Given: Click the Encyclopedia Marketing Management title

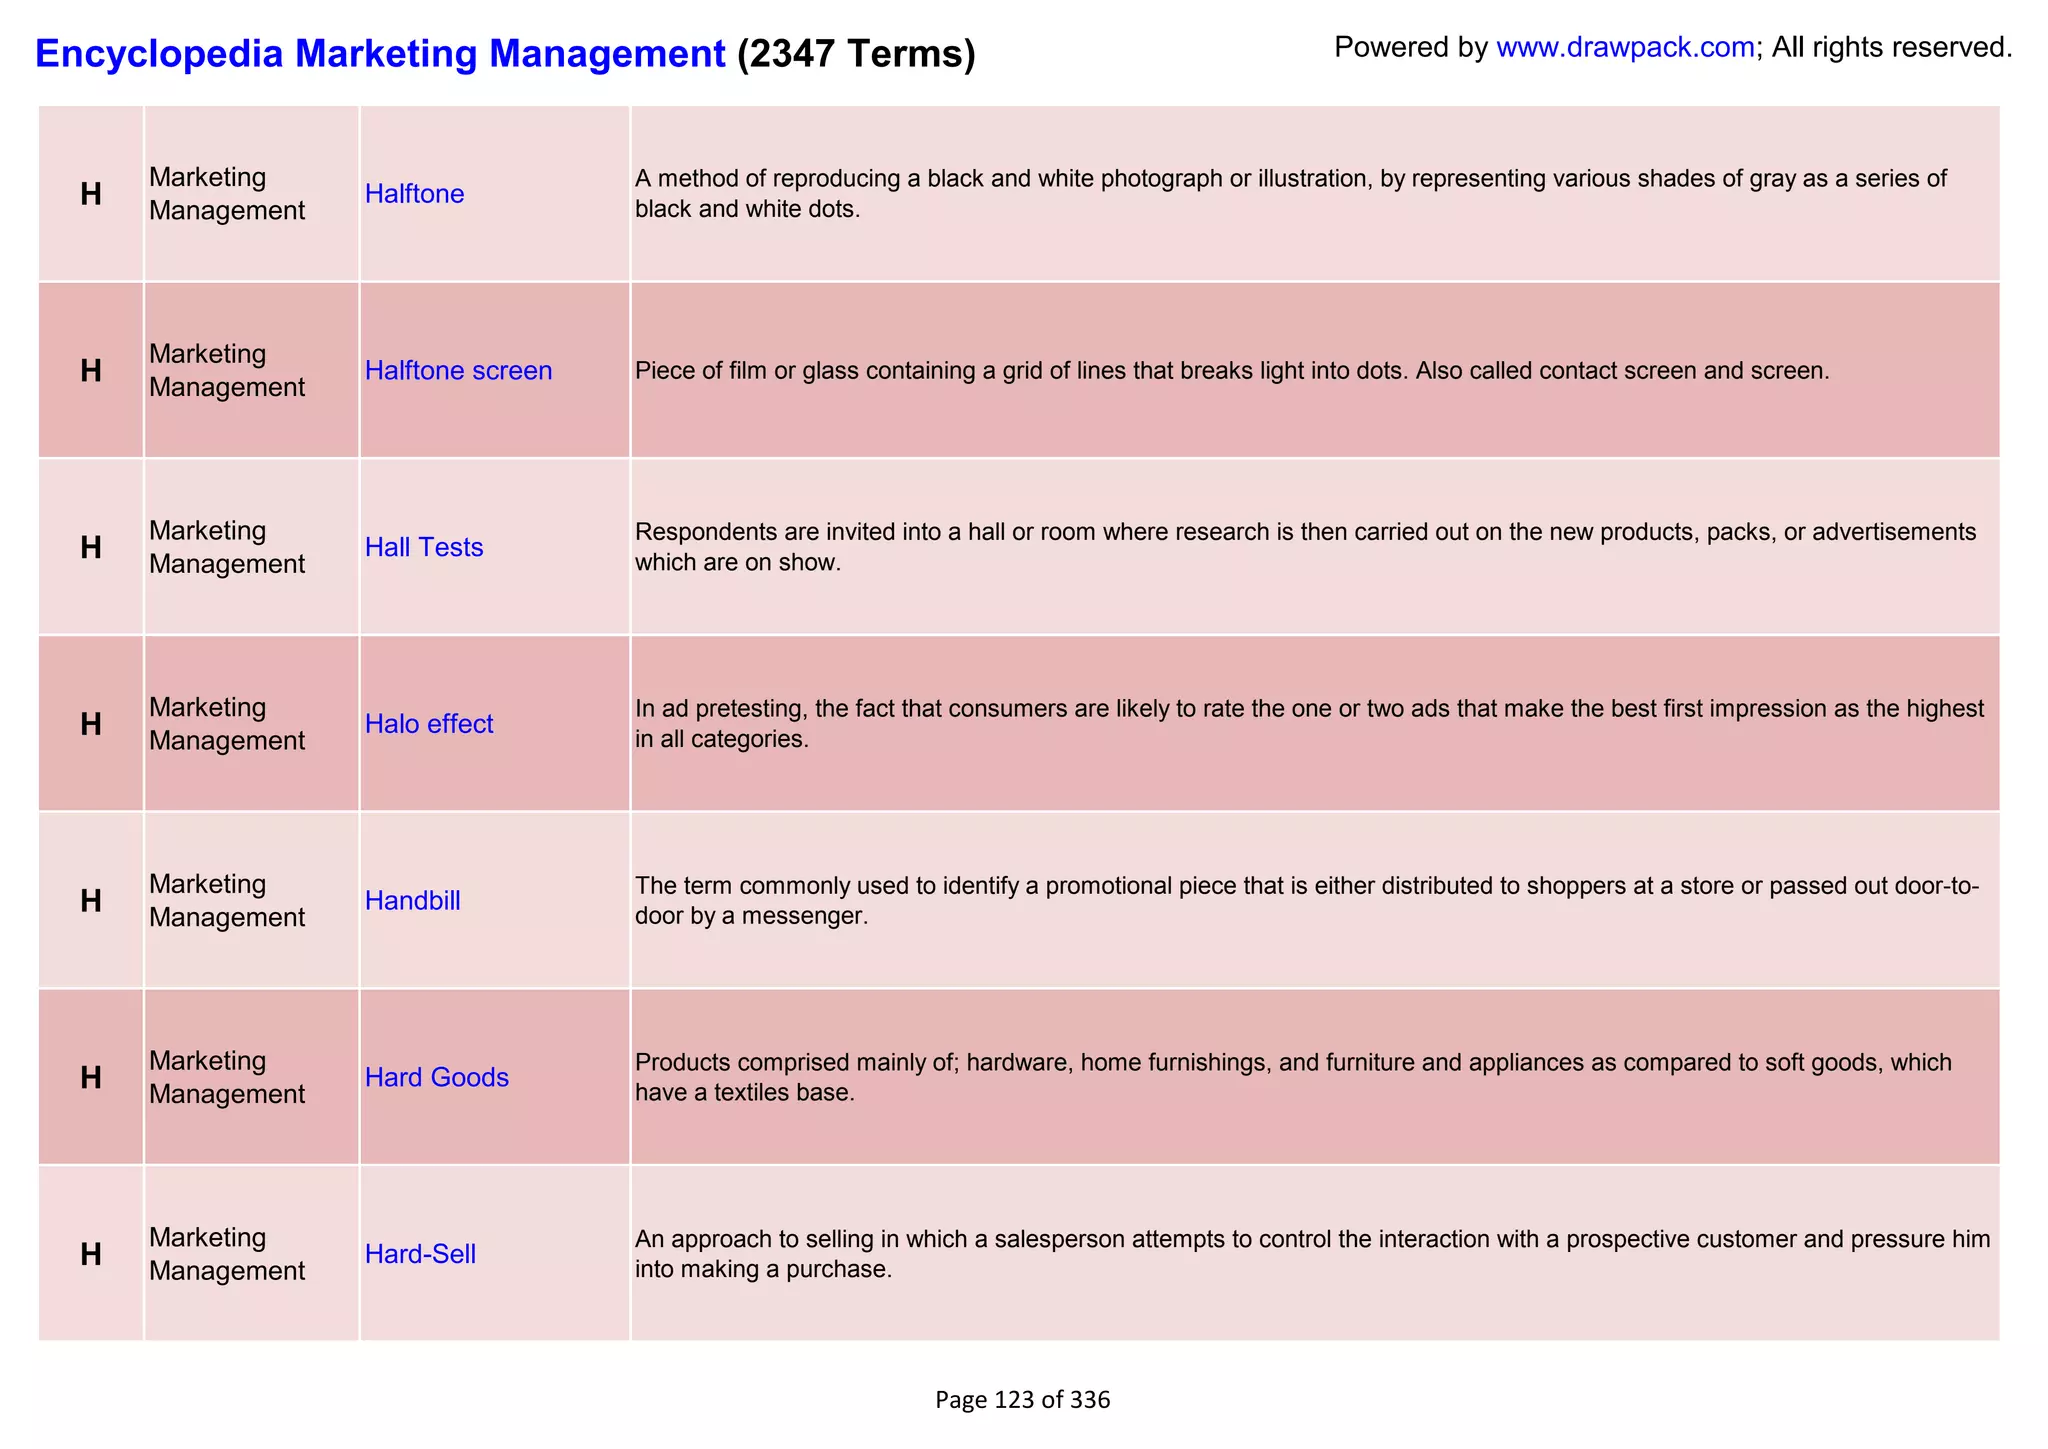Looking at the screenshot, I should click(380, 53).
